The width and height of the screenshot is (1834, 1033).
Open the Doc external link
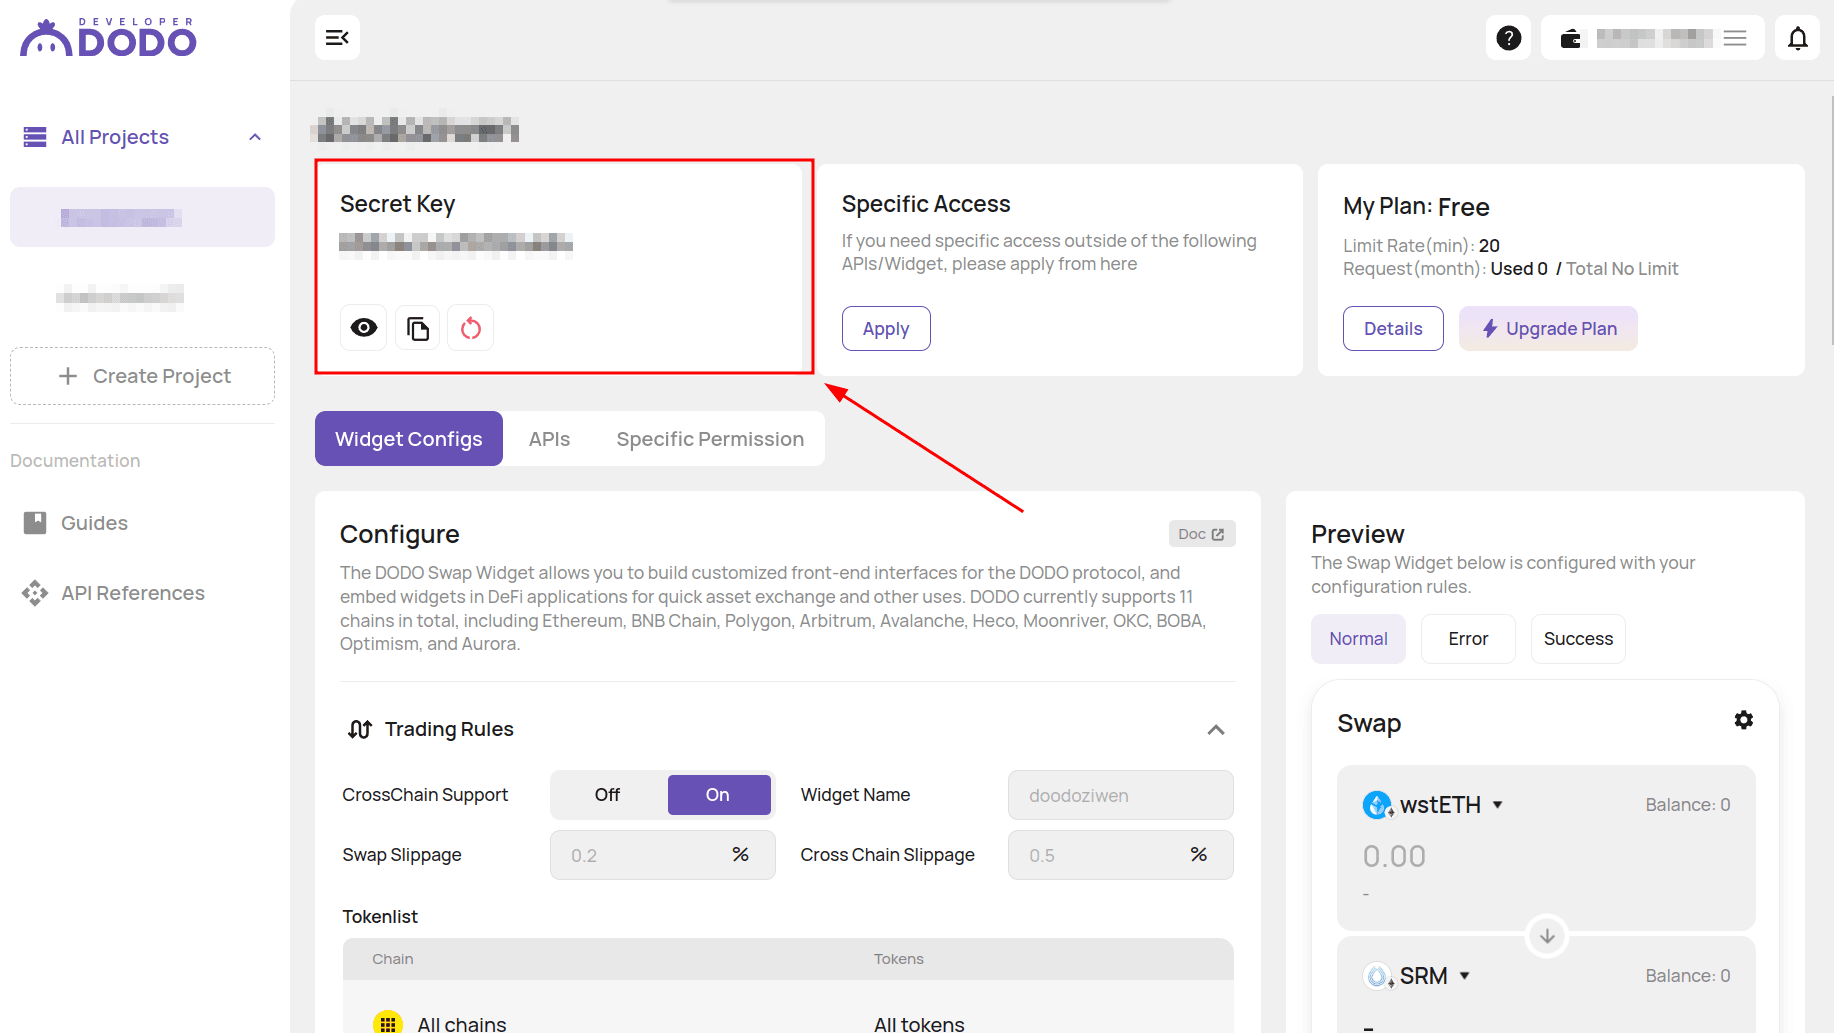(1202, 534)
